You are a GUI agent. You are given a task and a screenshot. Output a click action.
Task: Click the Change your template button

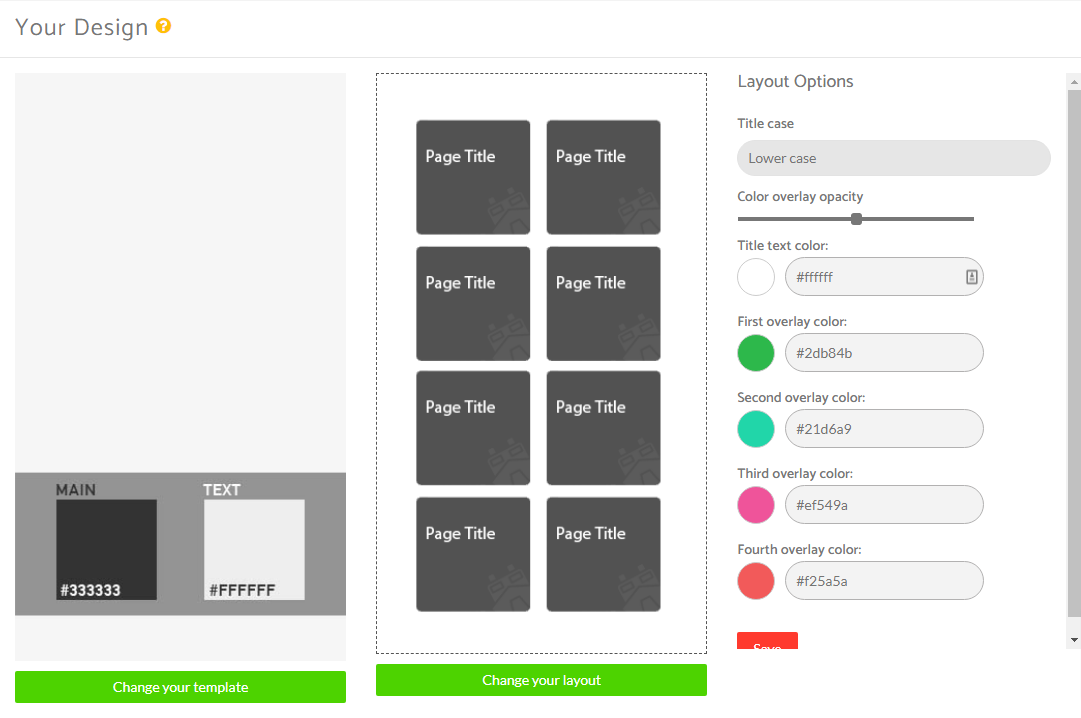coord(180,687)
